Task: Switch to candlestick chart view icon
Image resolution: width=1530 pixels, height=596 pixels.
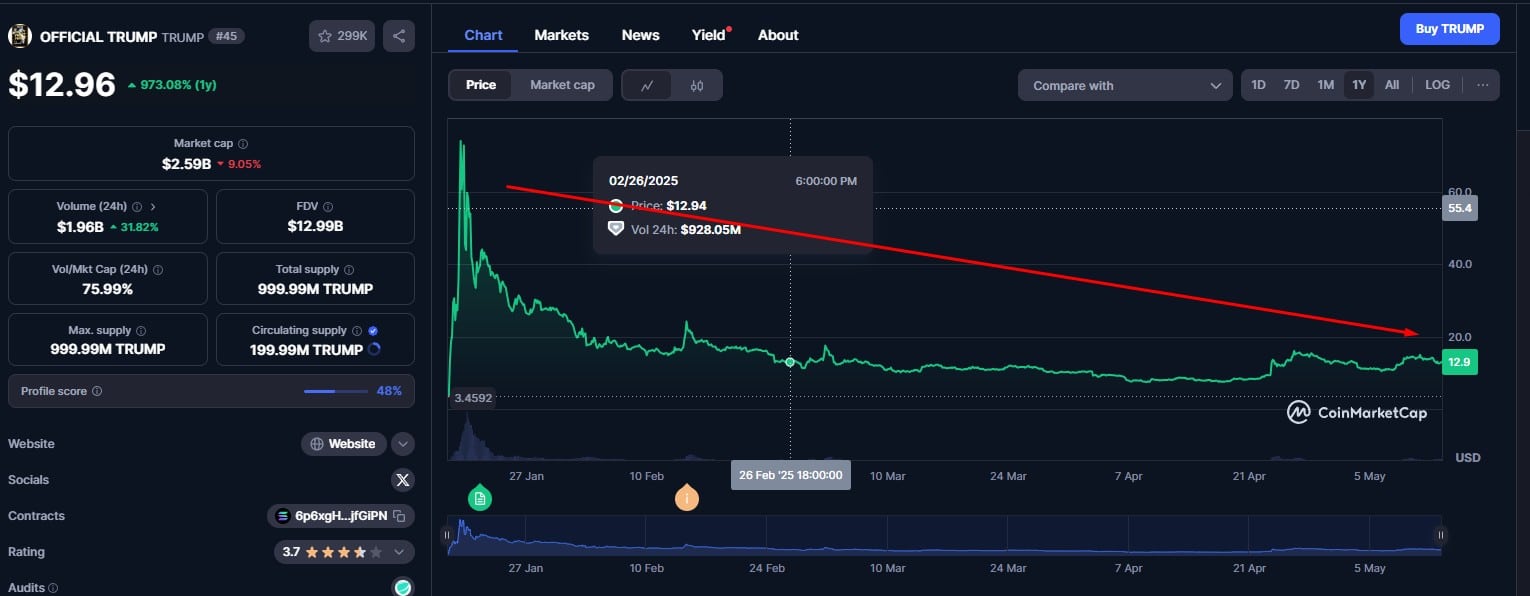Action: pyautogui.click(x=697, y=85)
